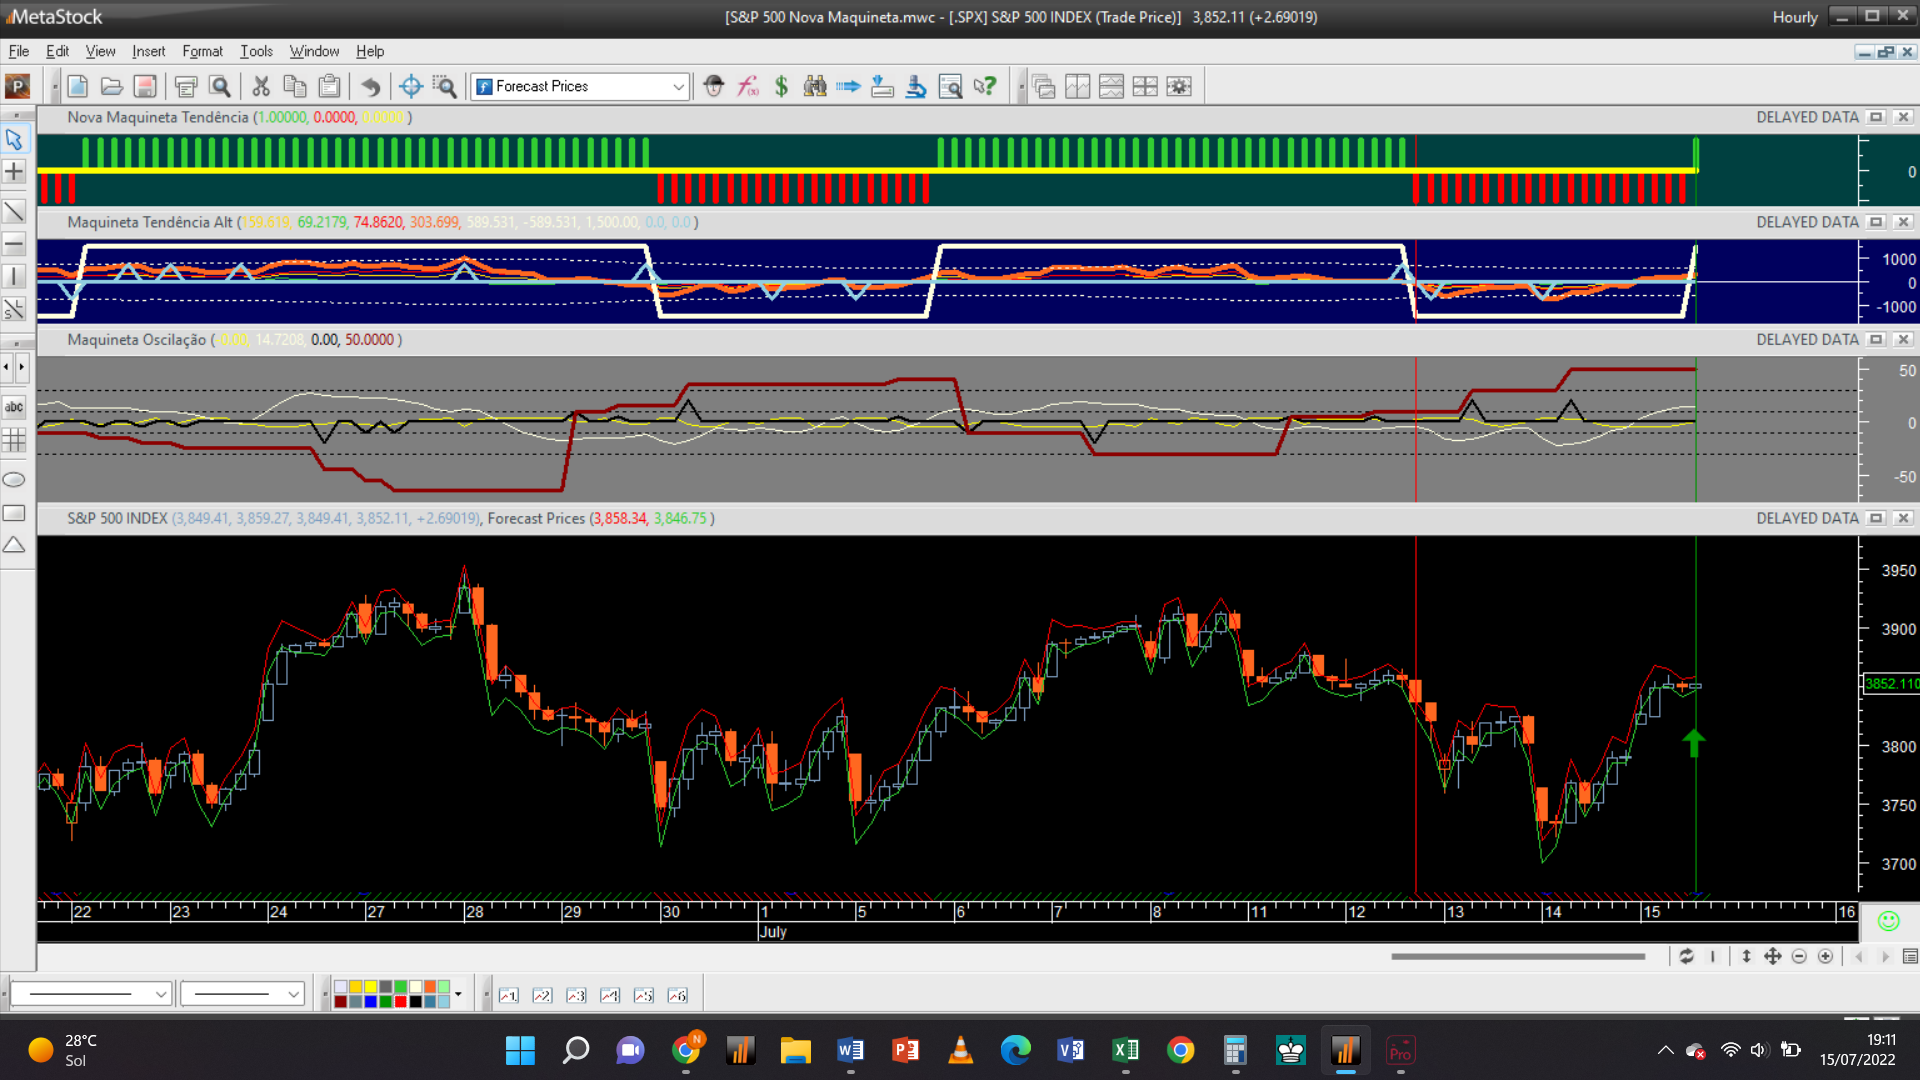Maximize the Nova Maquineta Tendência pane
The image size is (1920, 1080).
point(1876,117)
